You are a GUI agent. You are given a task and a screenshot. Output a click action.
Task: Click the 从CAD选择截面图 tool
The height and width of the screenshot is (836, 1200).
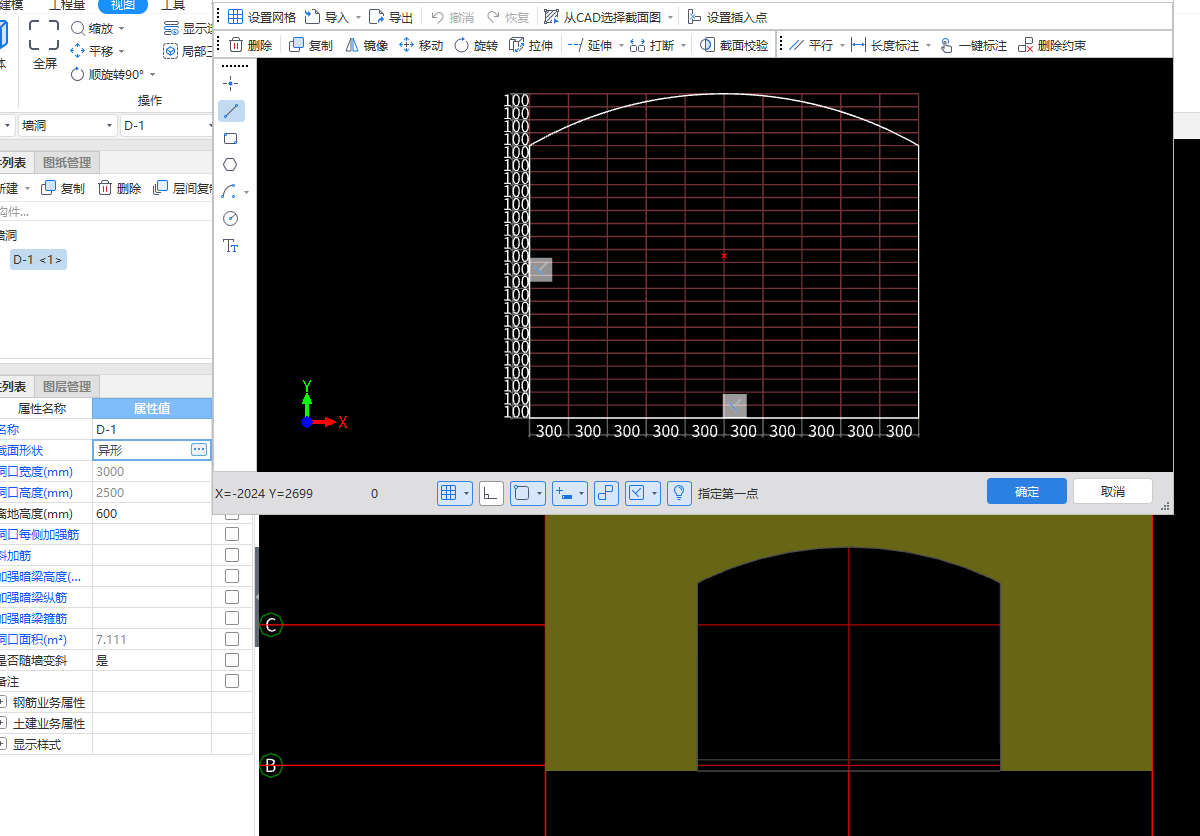(602, 17)
